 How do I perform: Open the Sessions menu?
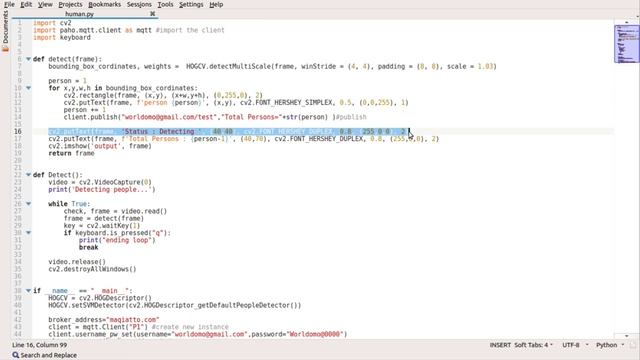click(139, 4)
